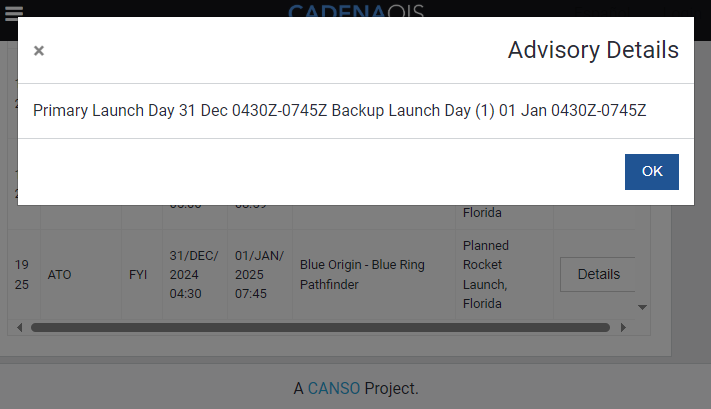The image size is (711, 409).
Task: Click the Primary Launch Day advisory text
Action: [339, 110]
